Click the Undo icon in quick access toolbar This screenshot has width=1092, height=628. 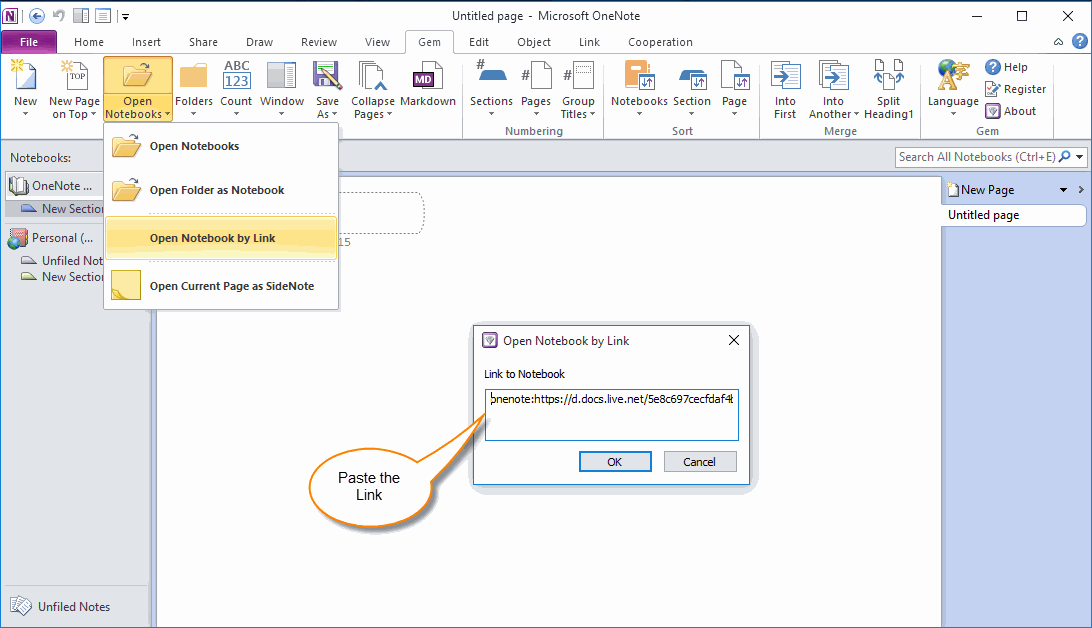(58, 15)
